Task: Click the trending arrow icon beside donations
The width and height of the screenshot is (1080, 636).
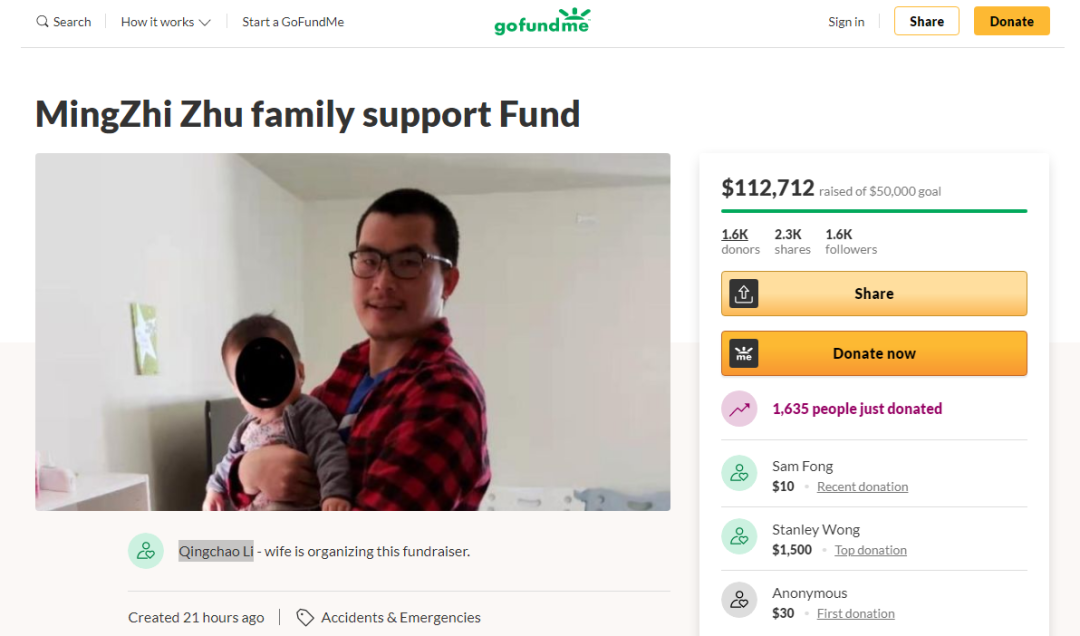Action: [739, 409]
